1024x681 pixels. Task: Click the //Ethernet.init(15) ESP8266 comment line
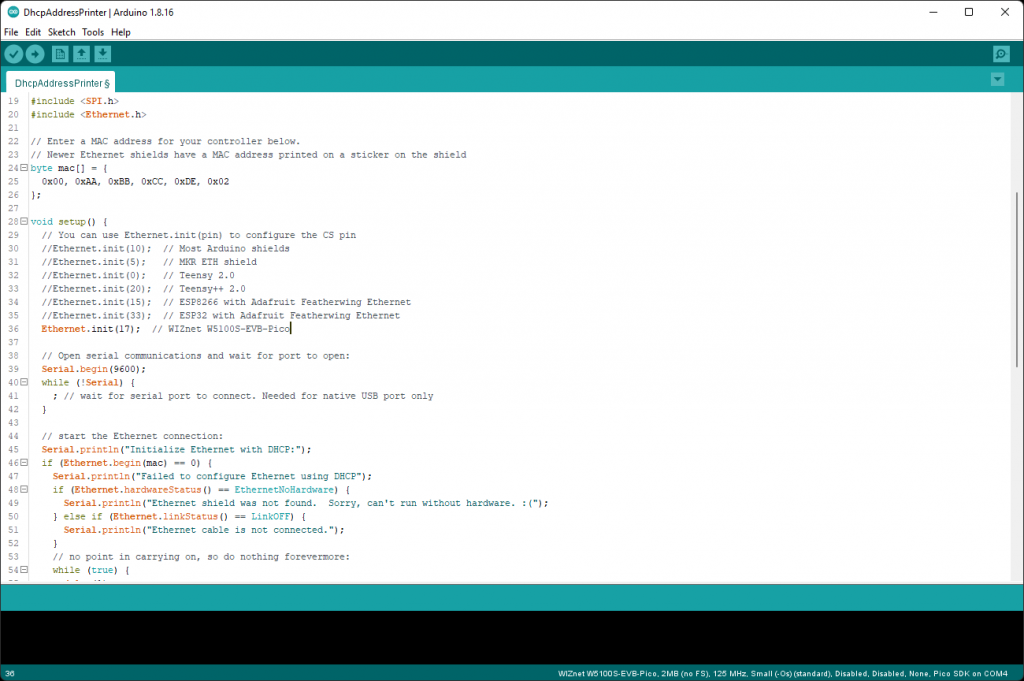(x=226, y=302)
